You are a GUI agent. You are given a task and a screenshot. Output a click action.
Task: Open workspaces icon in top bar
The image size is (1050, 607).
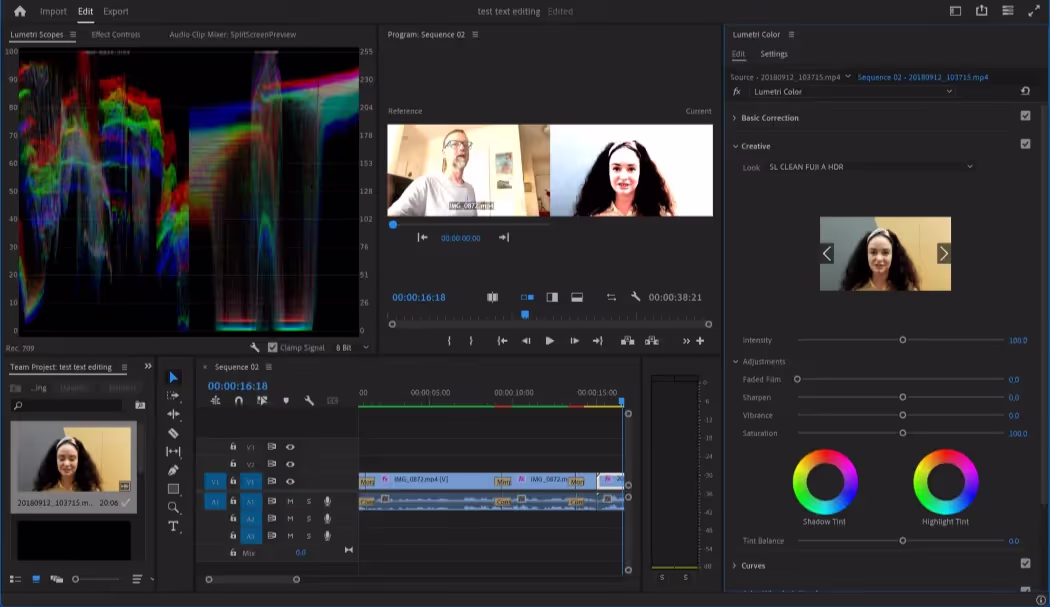tap(956, 11)
